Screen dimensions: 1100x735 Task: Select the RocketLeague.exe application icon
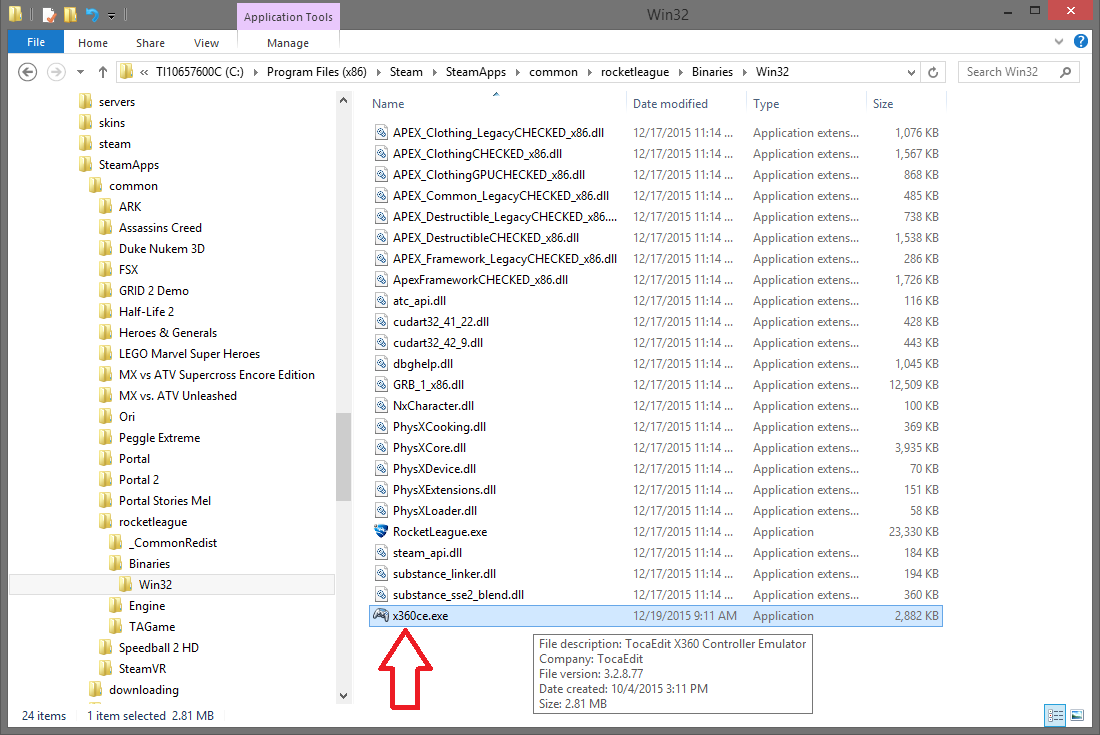coord(381,531)
